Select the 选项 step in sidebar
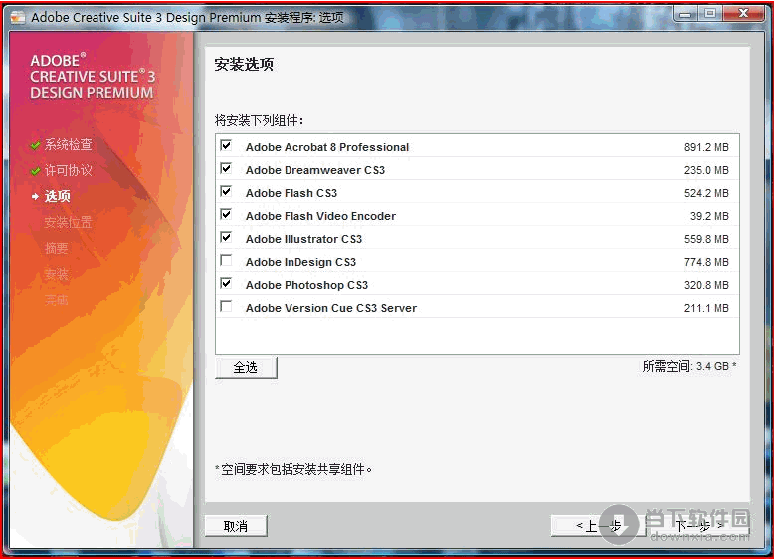The image size is (774, 559). pyautogui.click(x=57, y=196)
